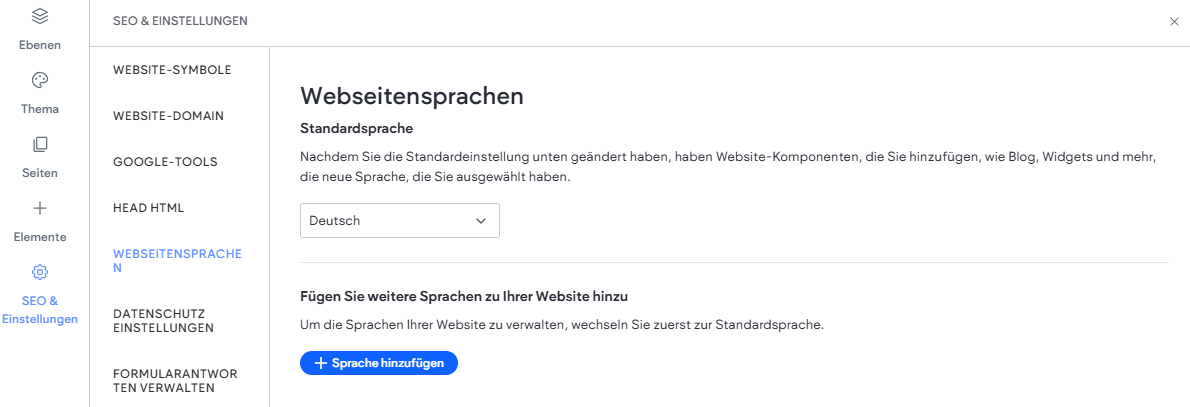Open the Ebenen layers icon
Image resolution: width=1190 pixels, height=407 pixels.
click(40, 16)
